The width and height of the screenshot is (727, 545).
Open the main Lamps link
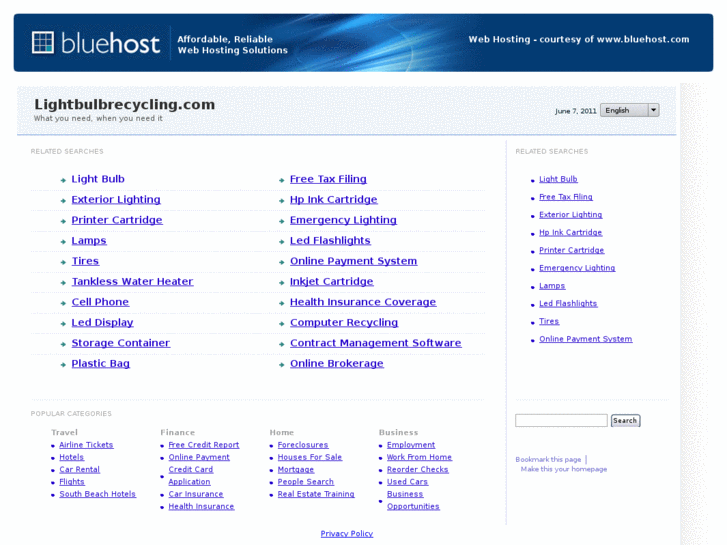click(89, 241)
